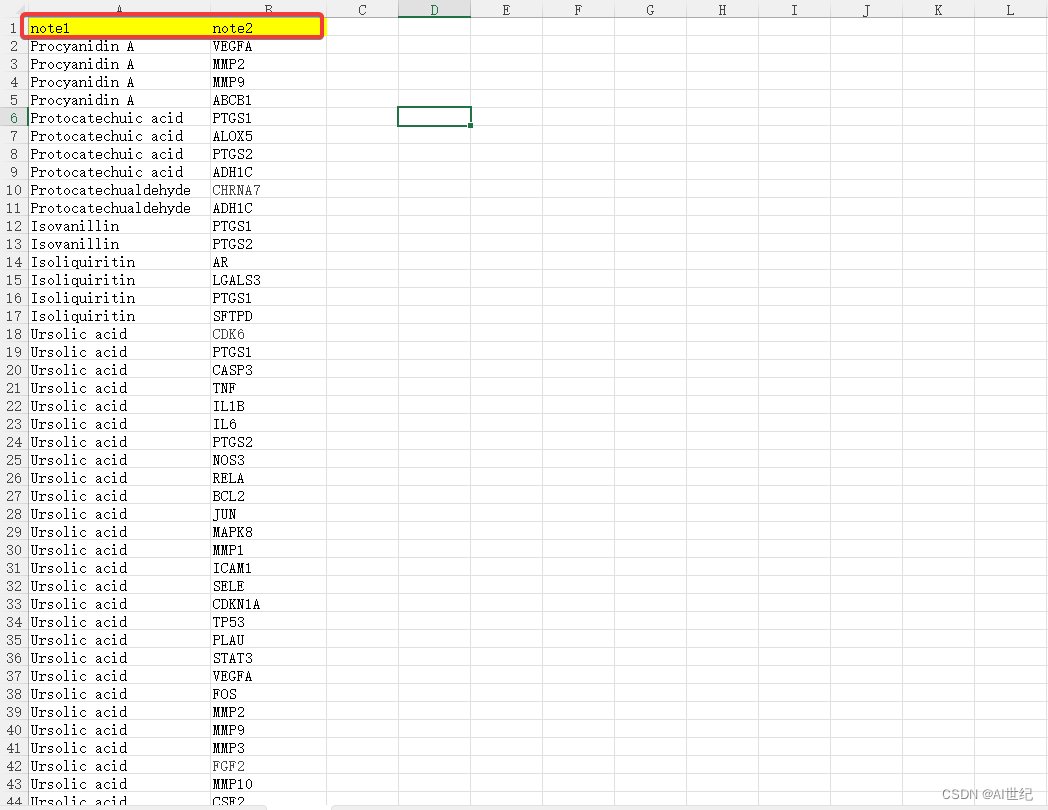Viewport: 1048px width, 810px height.
Task: Select the STAT3 cell
Action: point(268,658)
